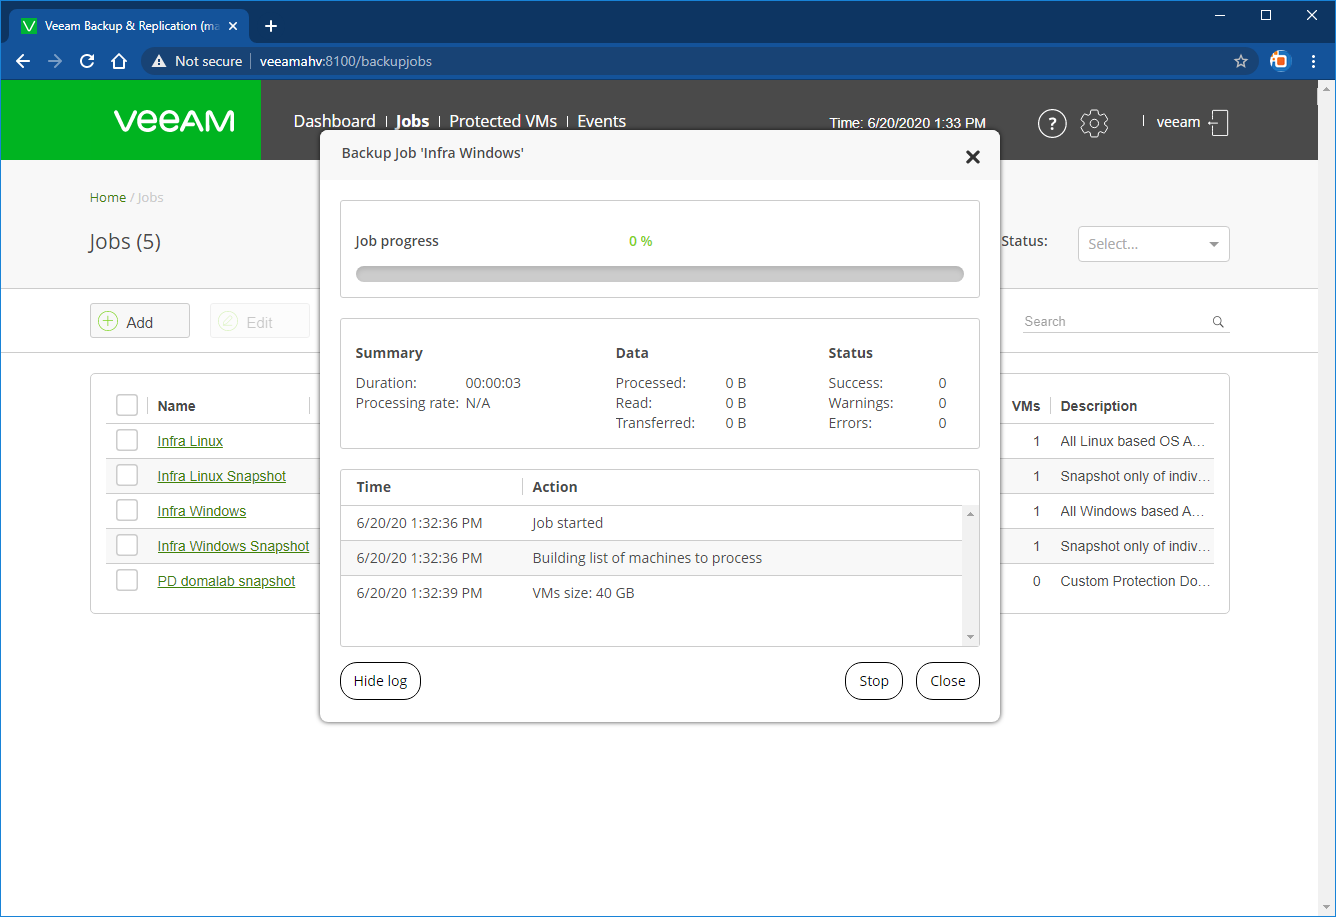Open the settings gear icon
This screenshot has width=1336, height=917.
tap(1094, 123)
